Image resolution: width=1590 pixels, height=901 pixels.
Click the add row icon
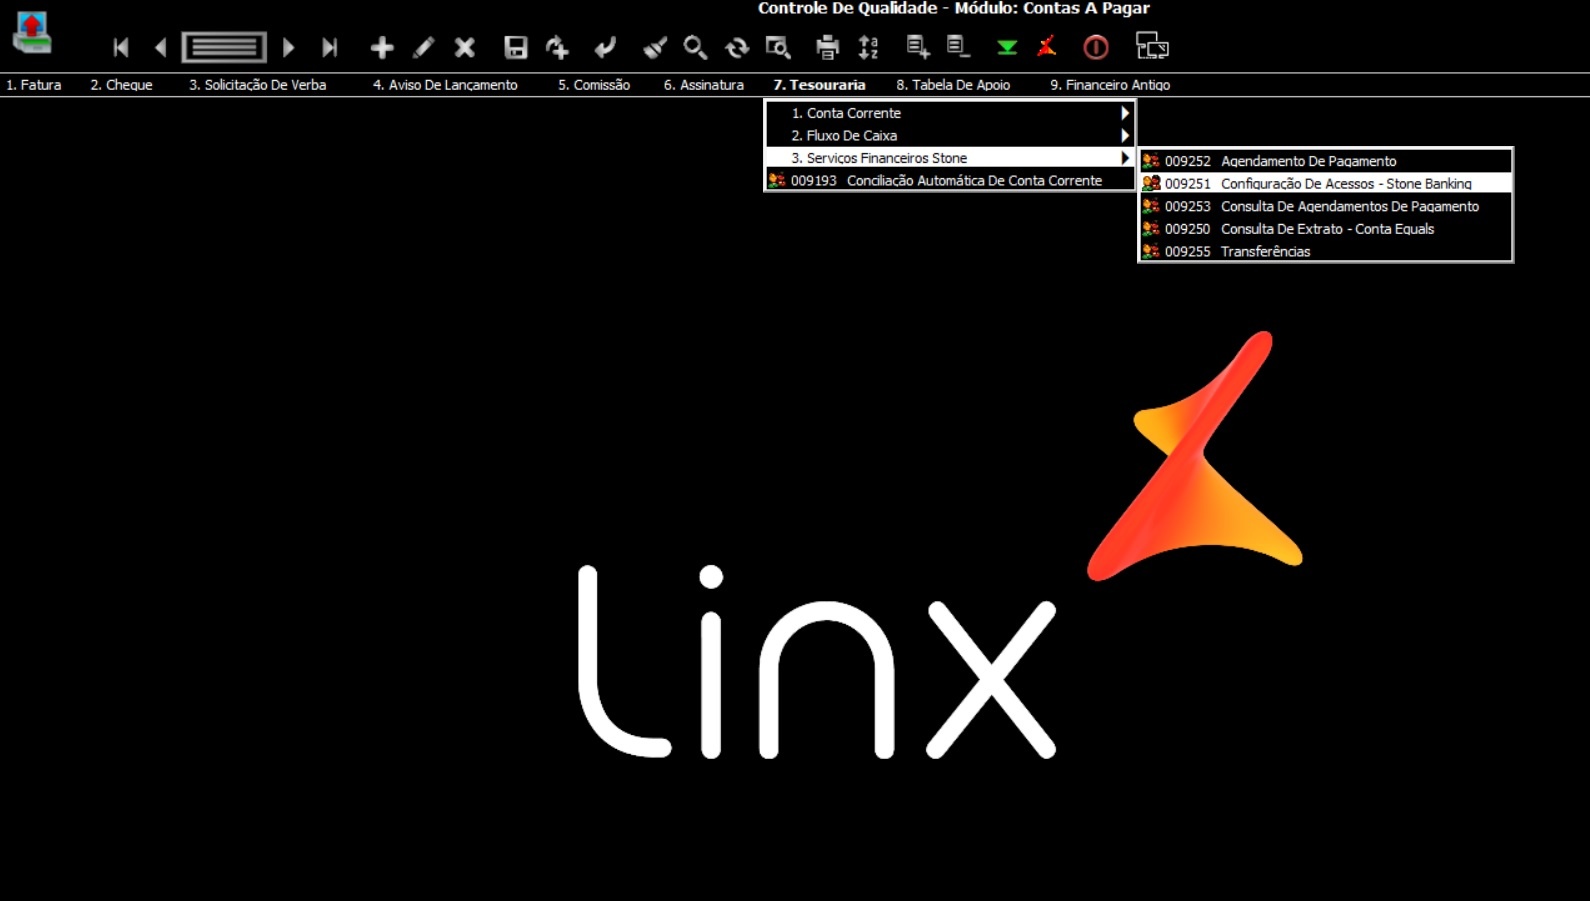tap(918, 47)
